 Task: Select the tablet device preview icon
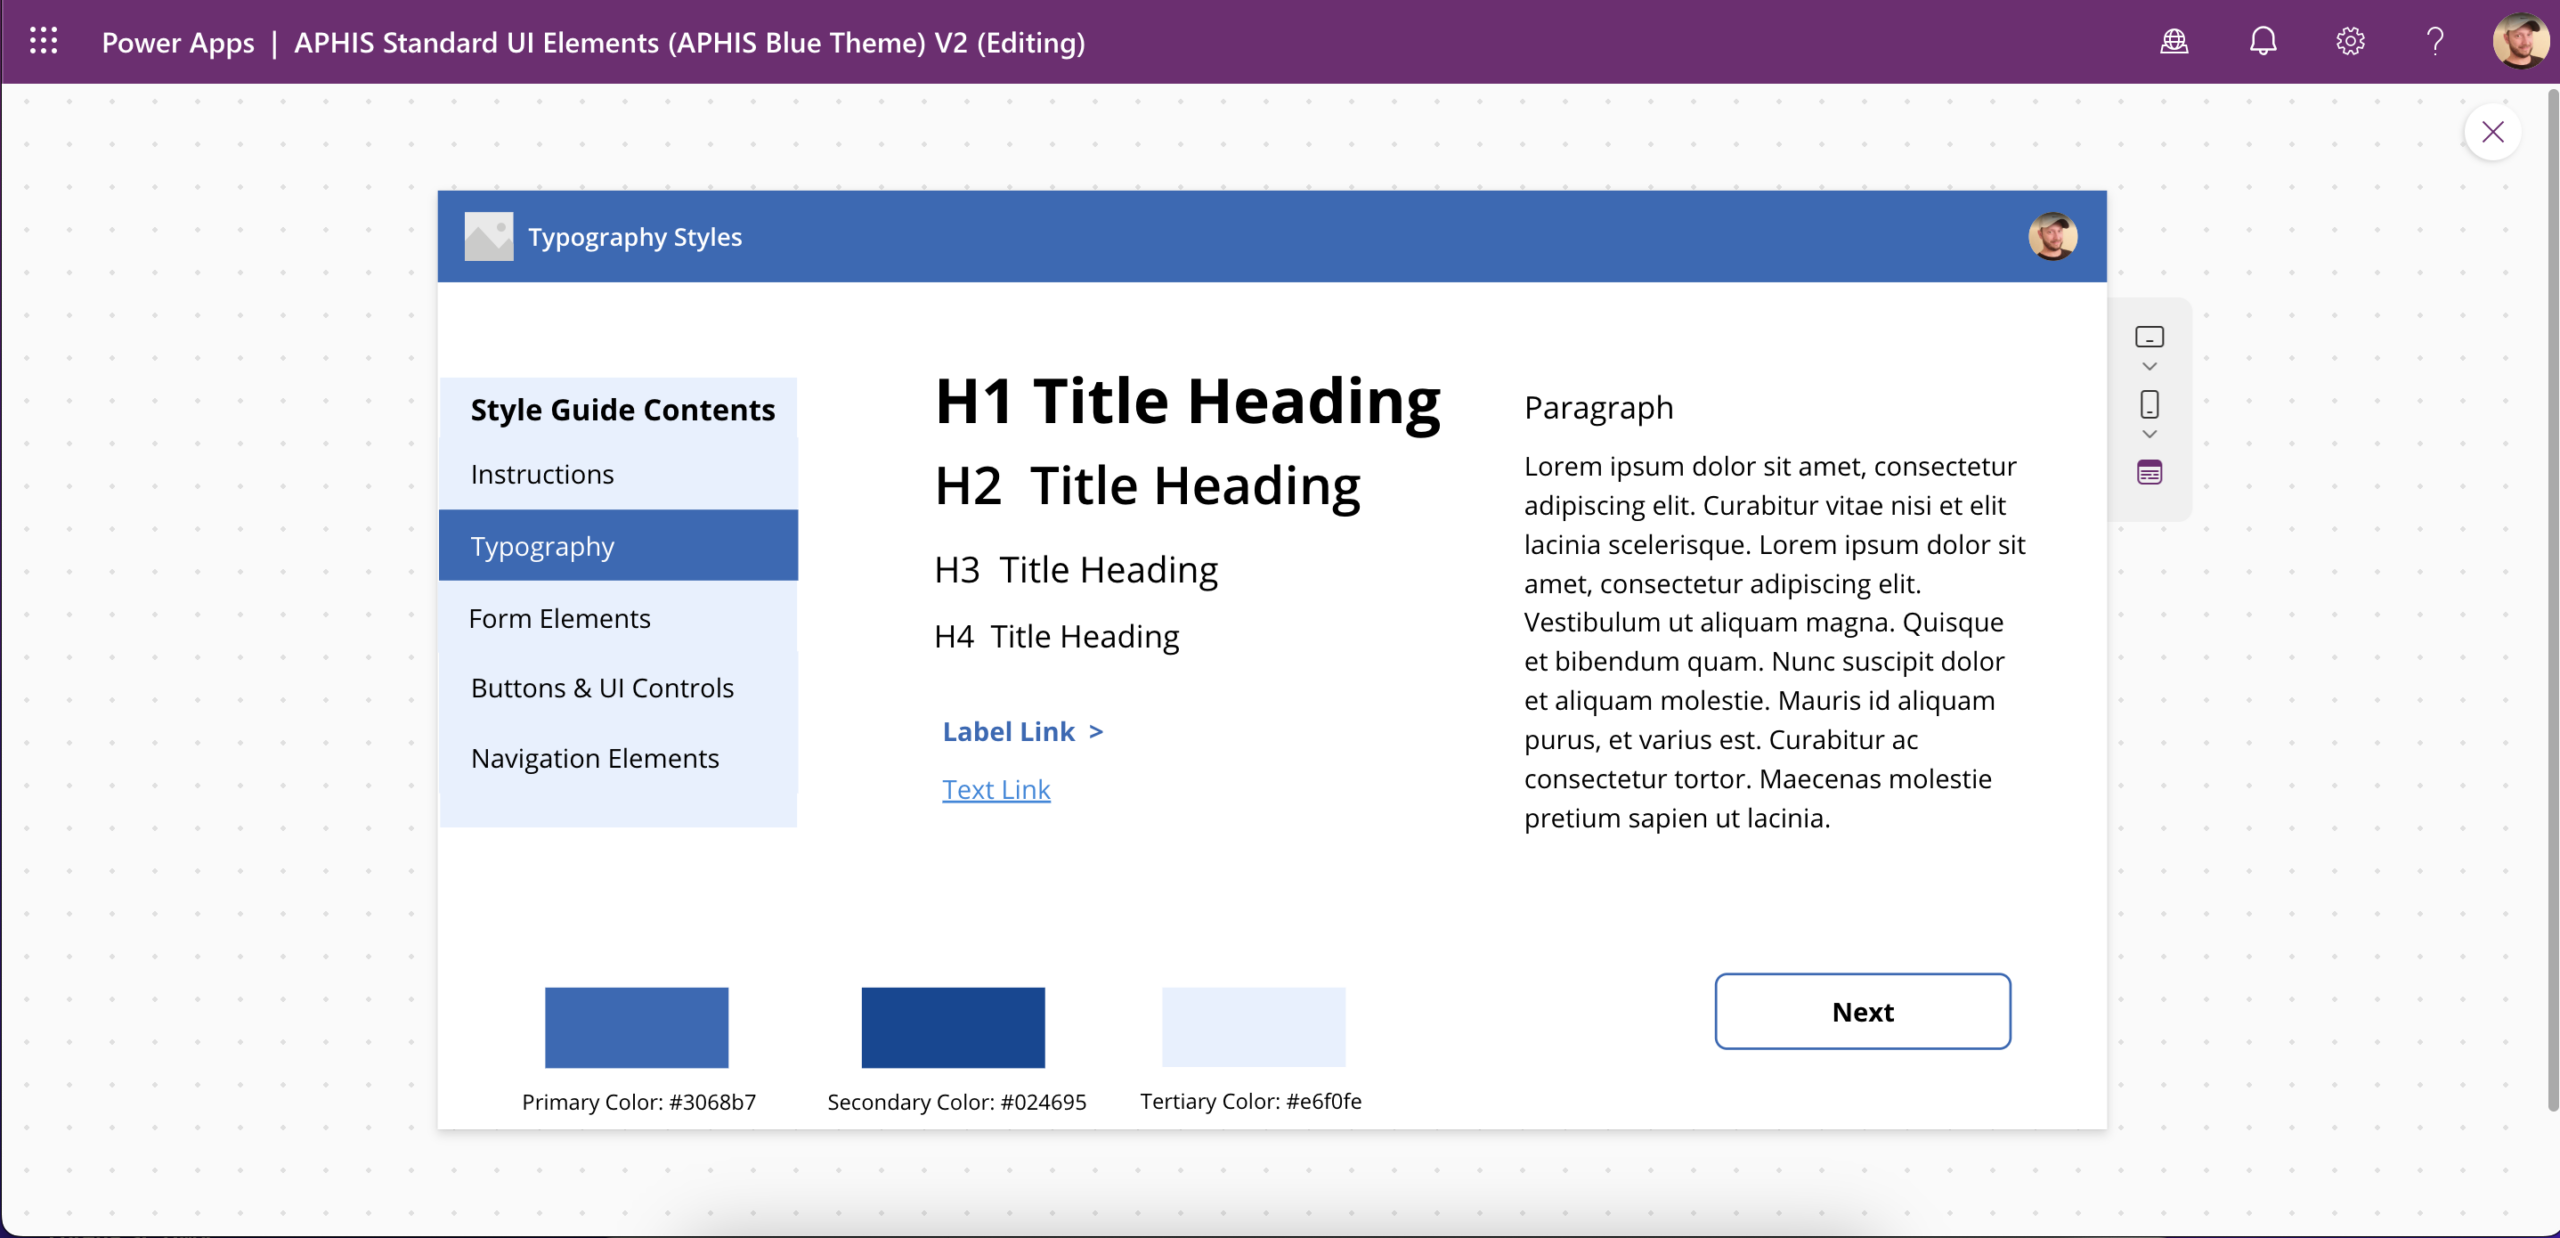(x=2149, y=337)
